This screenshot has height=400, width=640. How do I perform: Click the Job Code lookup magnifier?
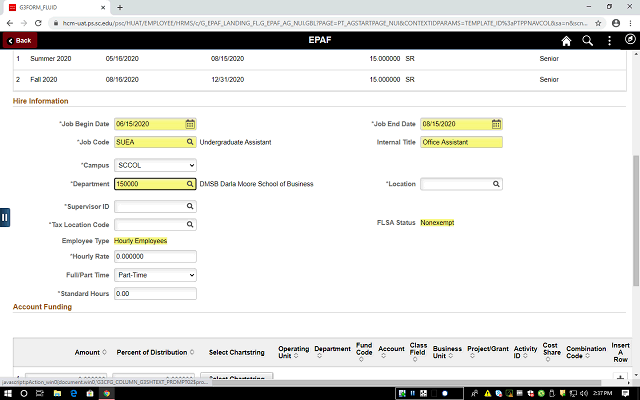click(x=190, y=142)
